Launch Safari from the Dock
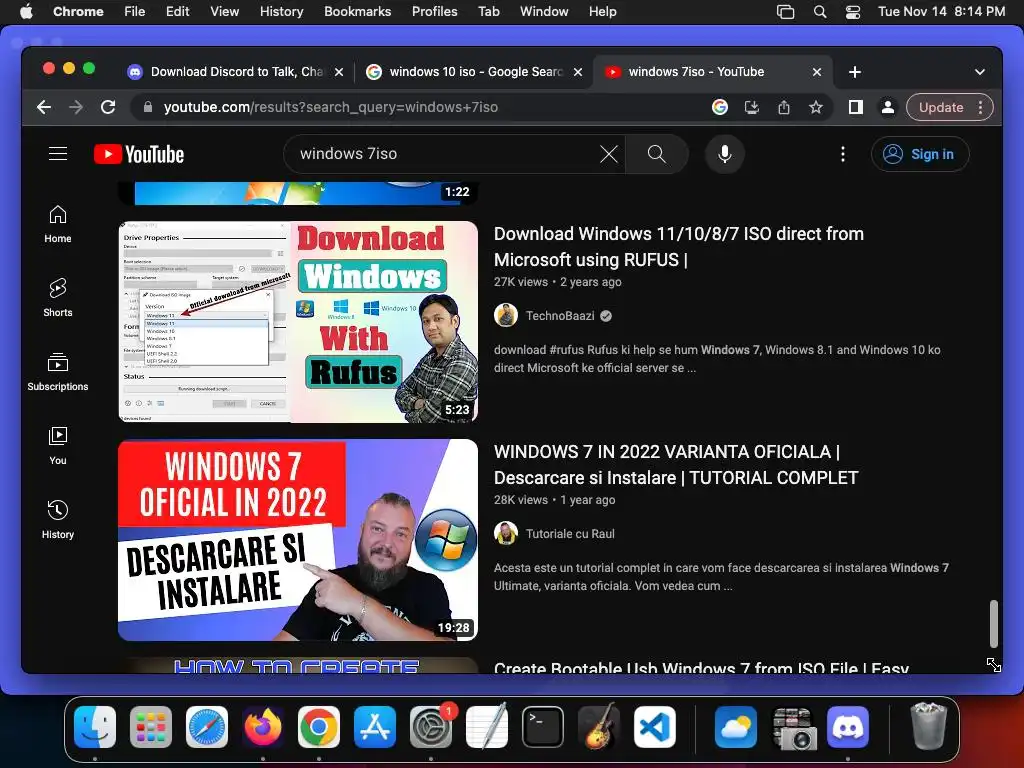This screenshot has width=1024, height=768. 207,727
